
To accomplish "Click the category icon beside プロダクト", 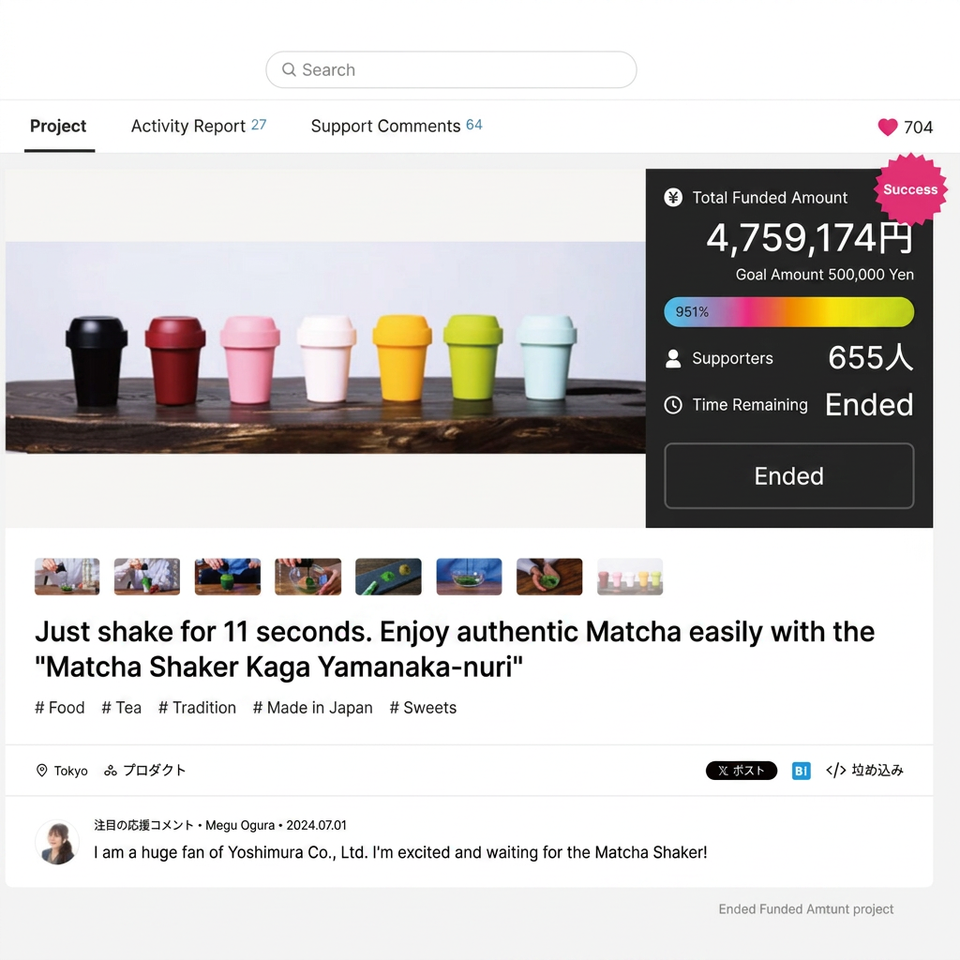I will coord(110,770).
